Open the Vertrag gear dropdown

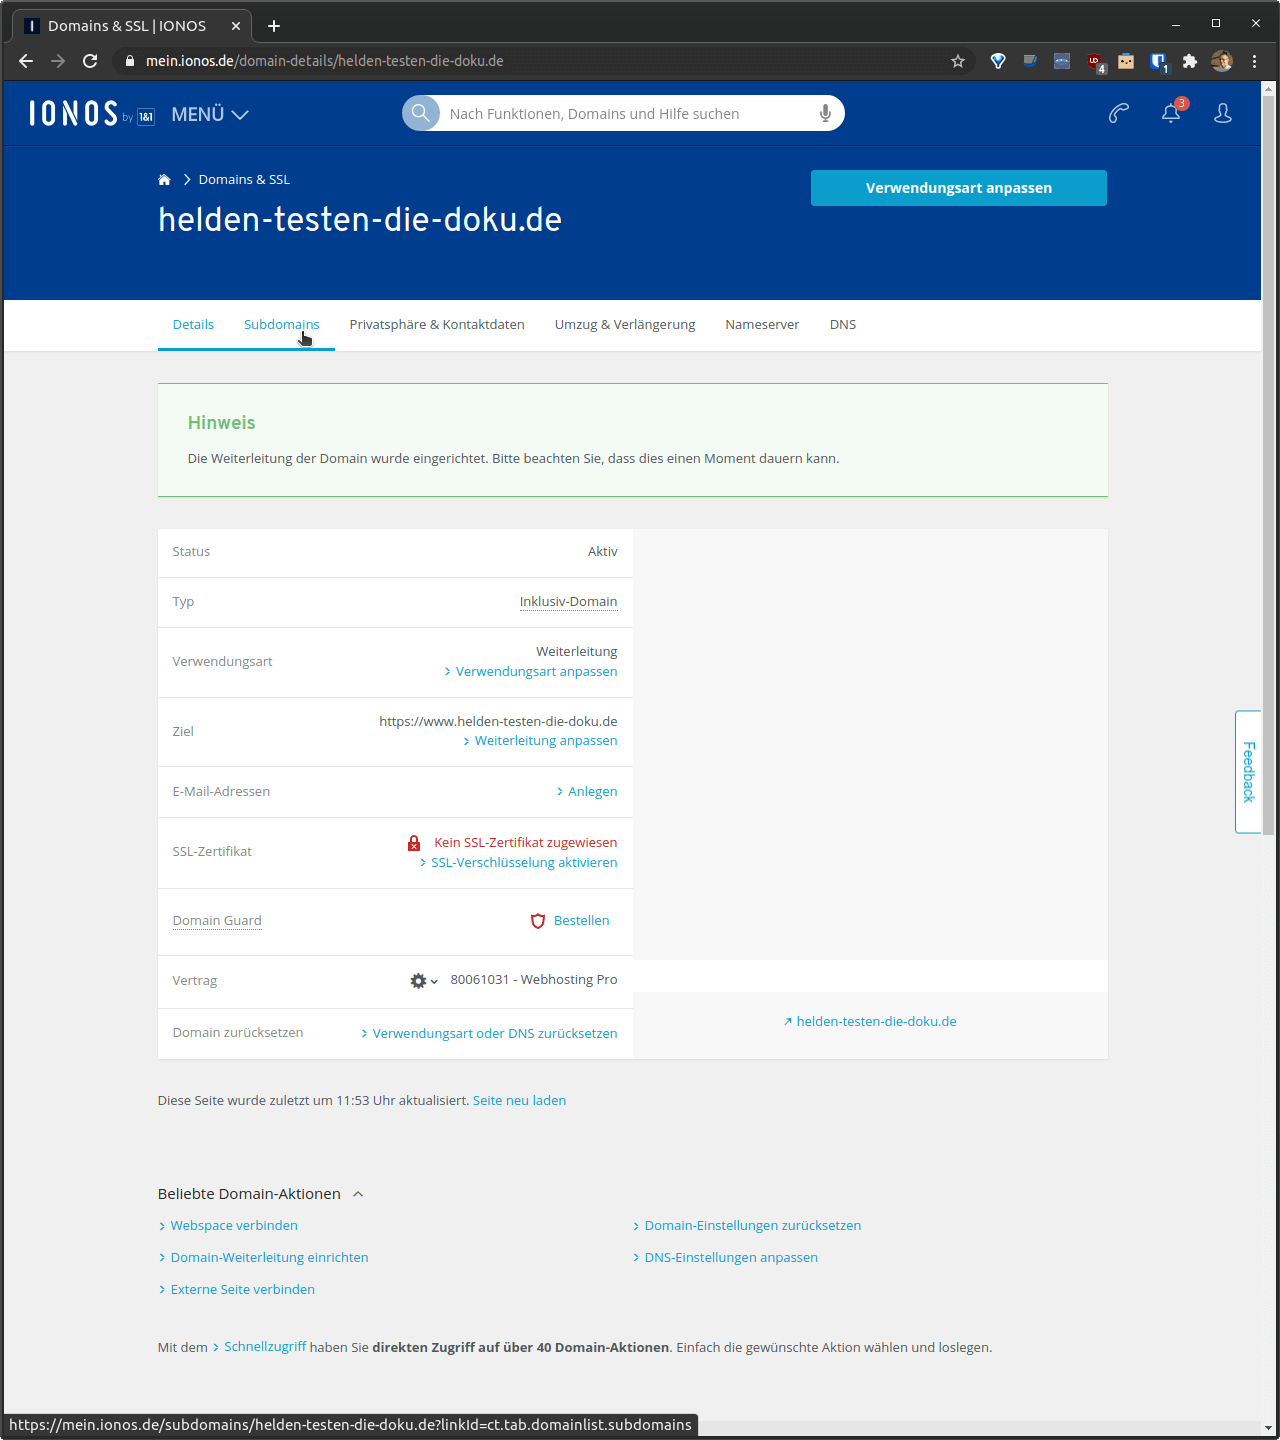[x=424, y=981]
